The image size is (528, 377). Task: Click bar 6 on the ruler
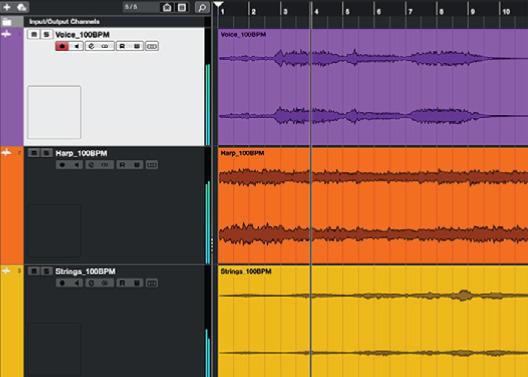point(379,12)
